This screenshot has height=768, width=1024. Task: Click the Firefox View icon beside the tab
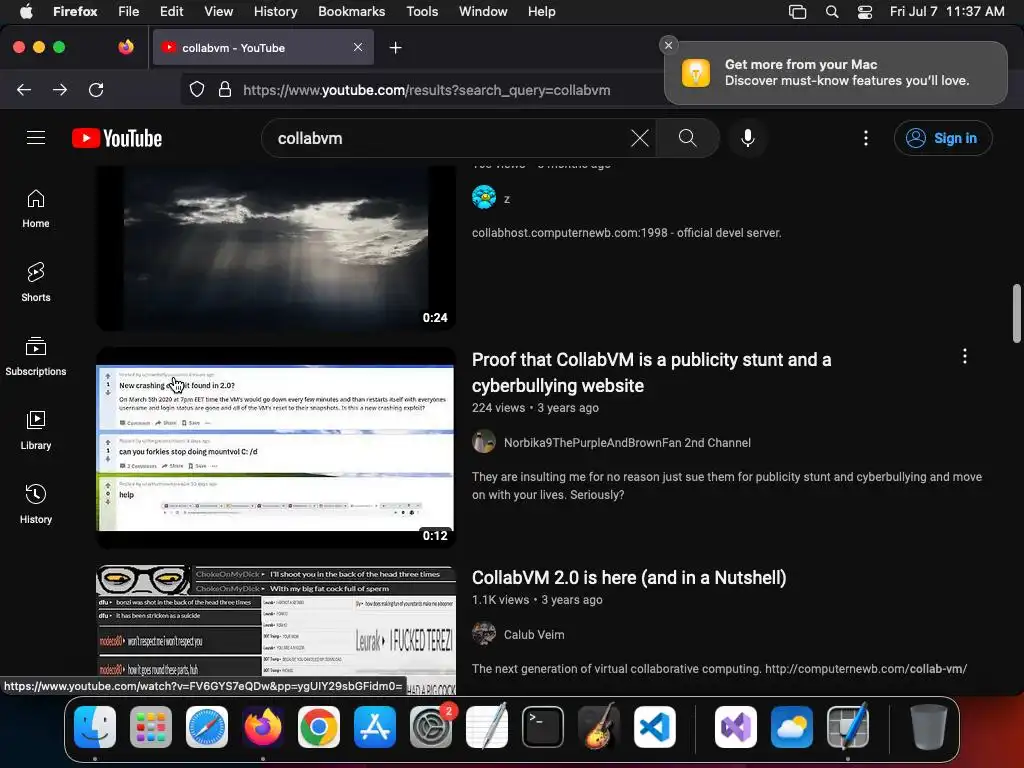[126, 47]
